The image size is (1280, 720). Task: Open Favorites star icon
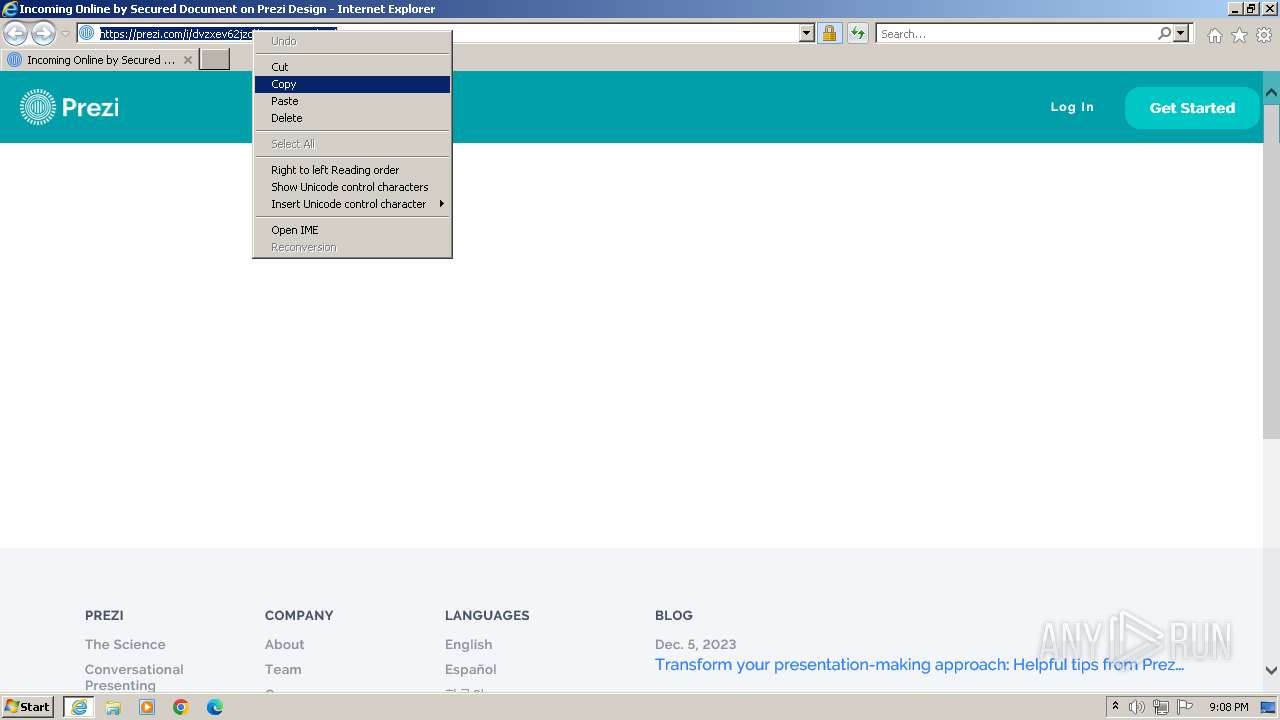coord(1239,35)
